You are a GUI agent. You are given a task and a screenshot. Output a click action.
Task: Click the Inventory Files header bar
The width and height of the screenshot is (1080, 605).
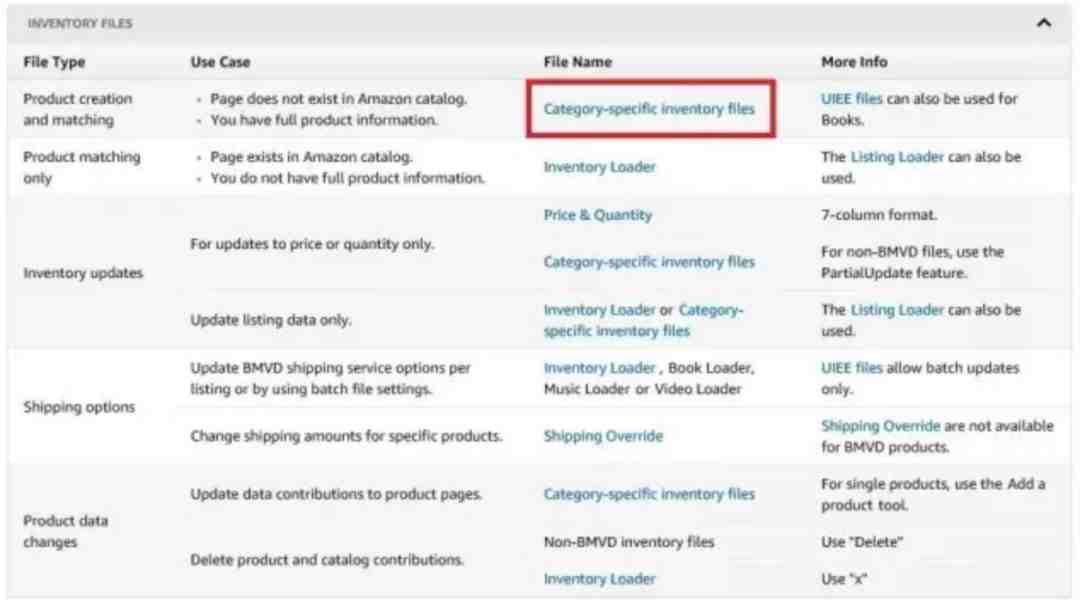click(539, 23)
